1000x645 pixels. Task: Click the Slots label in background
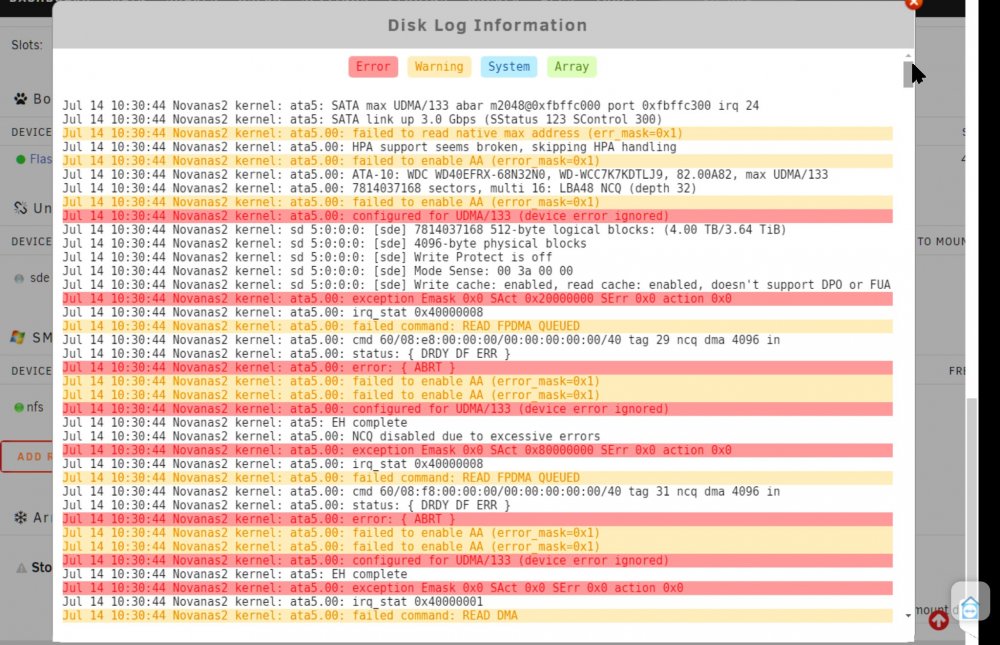point(27,45)
